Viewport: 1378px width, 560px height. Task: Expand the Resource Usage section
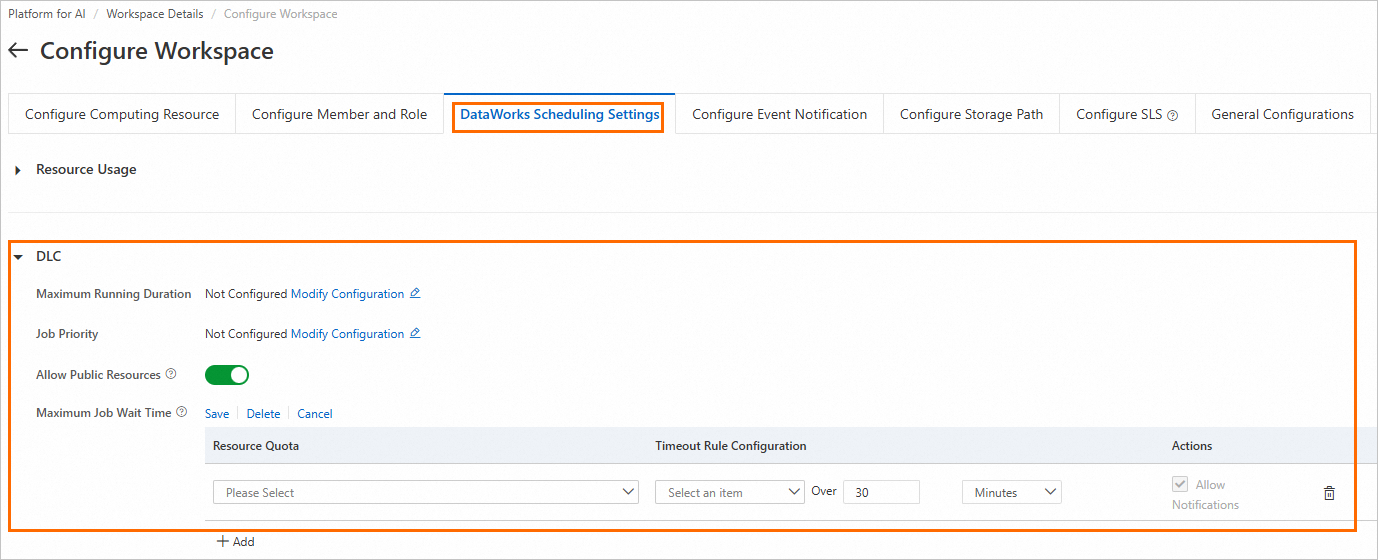click(x=18, y=170)
